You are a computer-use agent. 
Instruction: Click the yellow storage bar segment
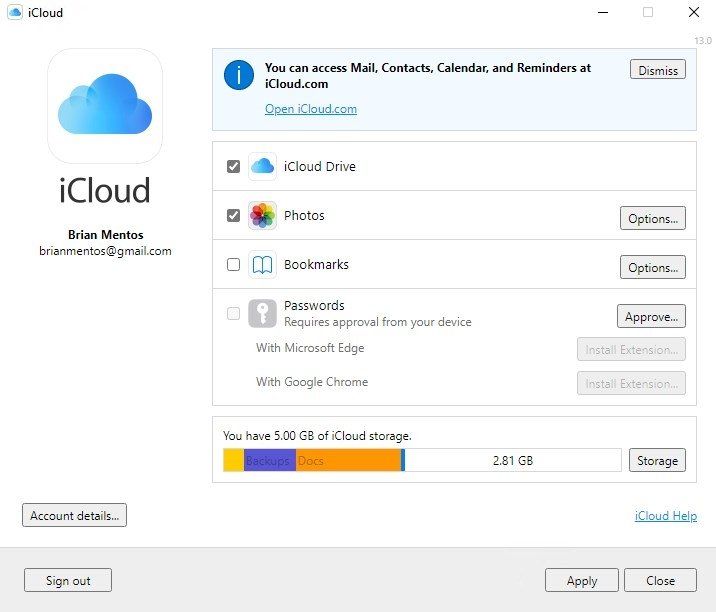(233, 460)
